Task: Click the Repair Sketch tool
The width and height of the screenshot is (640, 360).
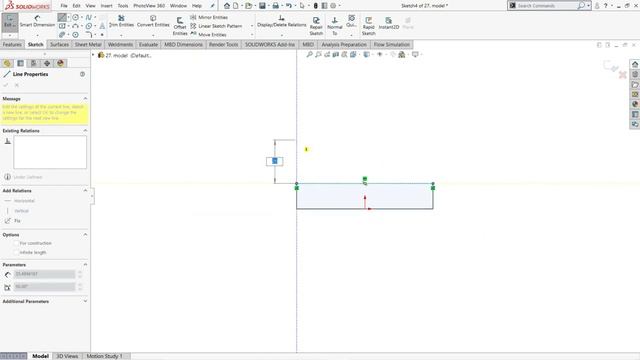Action: 316,27
